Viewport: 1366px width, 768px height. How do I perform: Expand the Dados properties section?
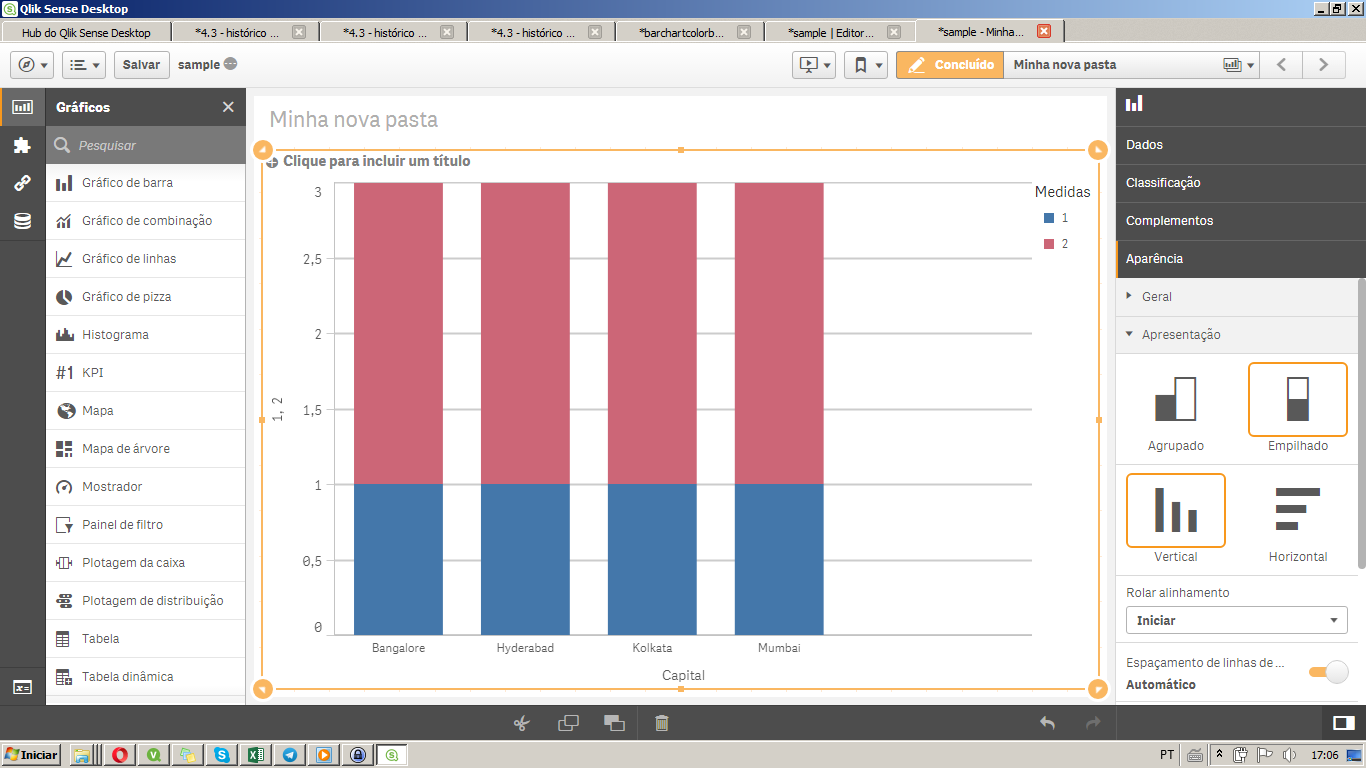[x=1240, y=145]
